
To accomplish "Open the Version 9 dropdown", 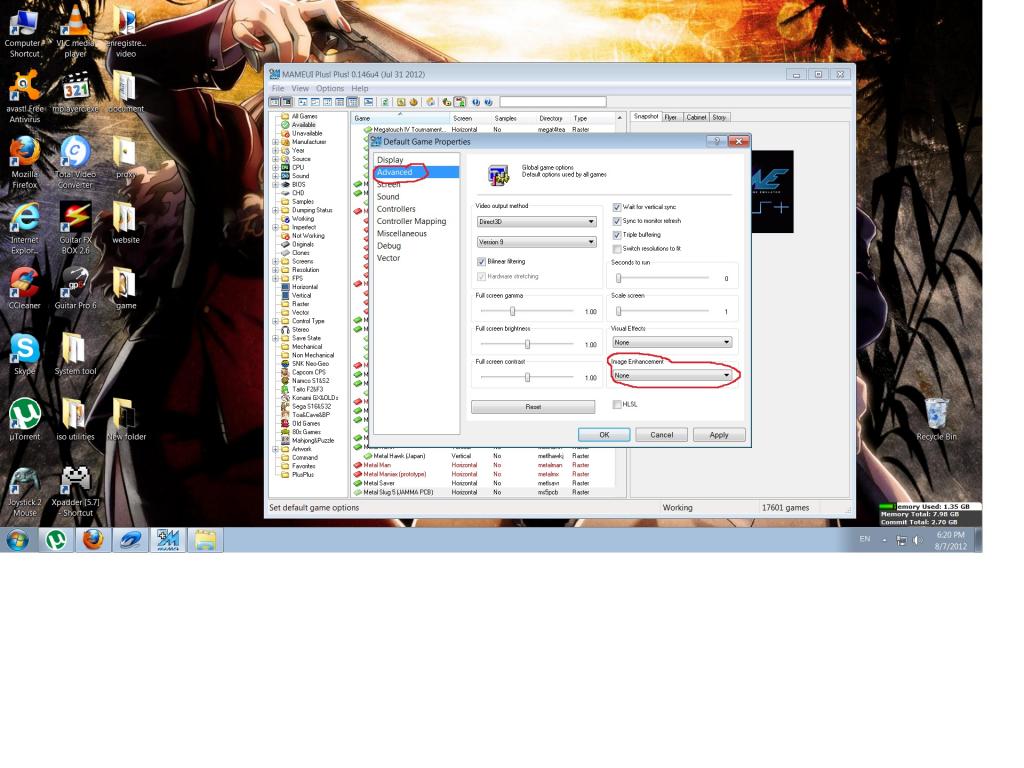I will (x=536, y=242).
